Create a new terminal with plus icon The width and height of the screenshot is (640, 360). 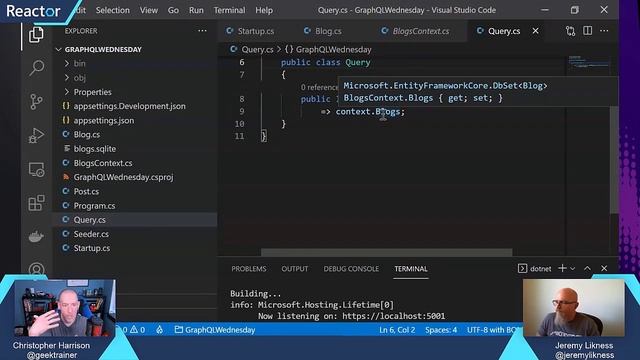coord(562,268)
